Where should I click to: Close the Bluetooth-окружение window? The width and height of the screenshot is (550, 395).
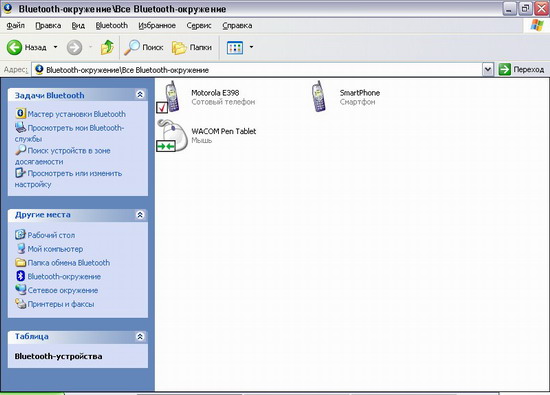click(x=542, y=8)
